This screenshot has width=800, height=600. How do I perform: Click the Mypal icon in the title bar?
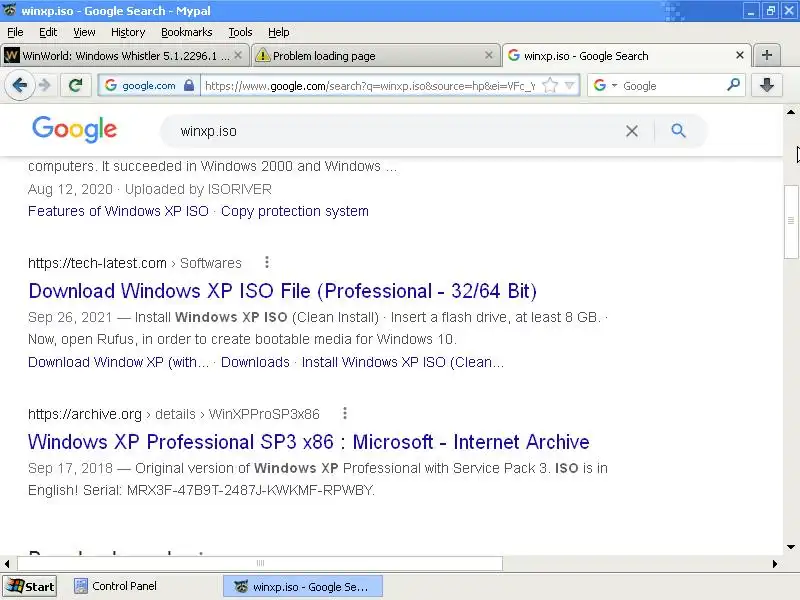9,10
